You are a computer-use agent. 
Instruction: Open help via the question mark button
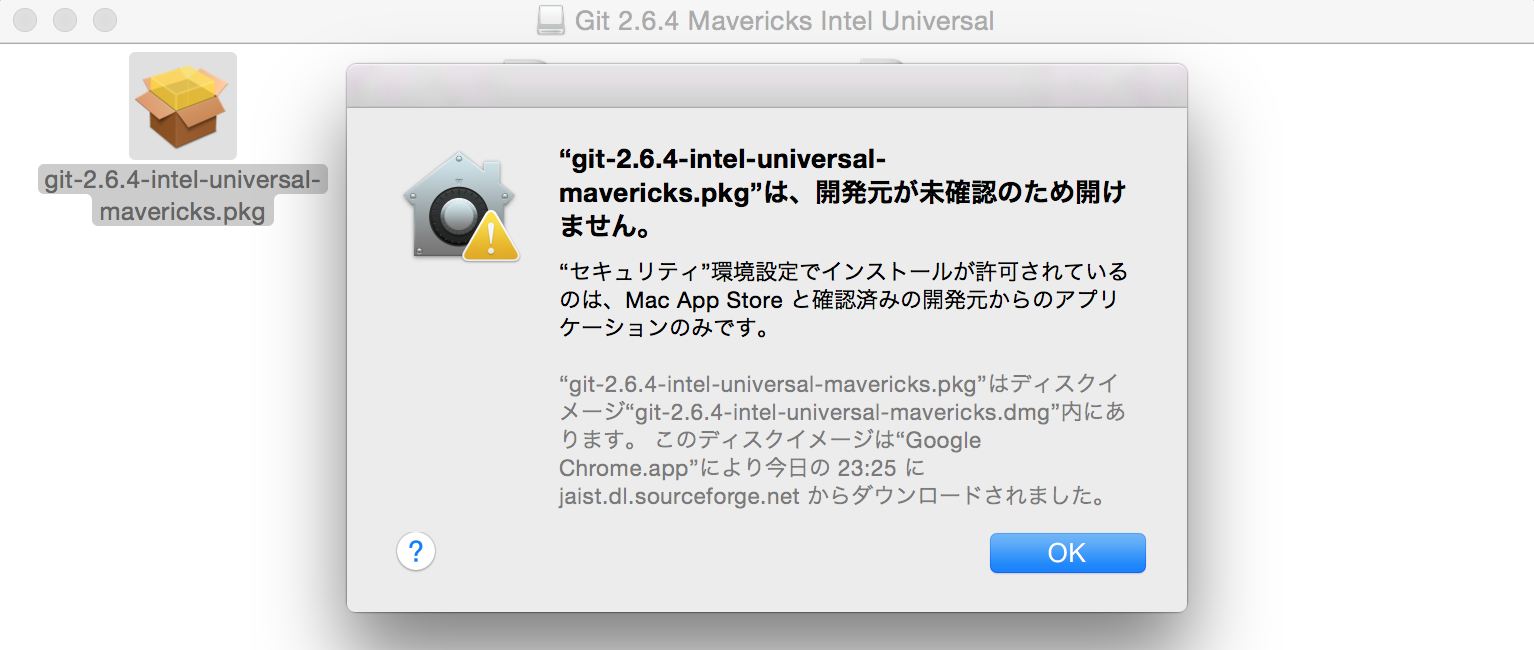click(x=416, y=552)
